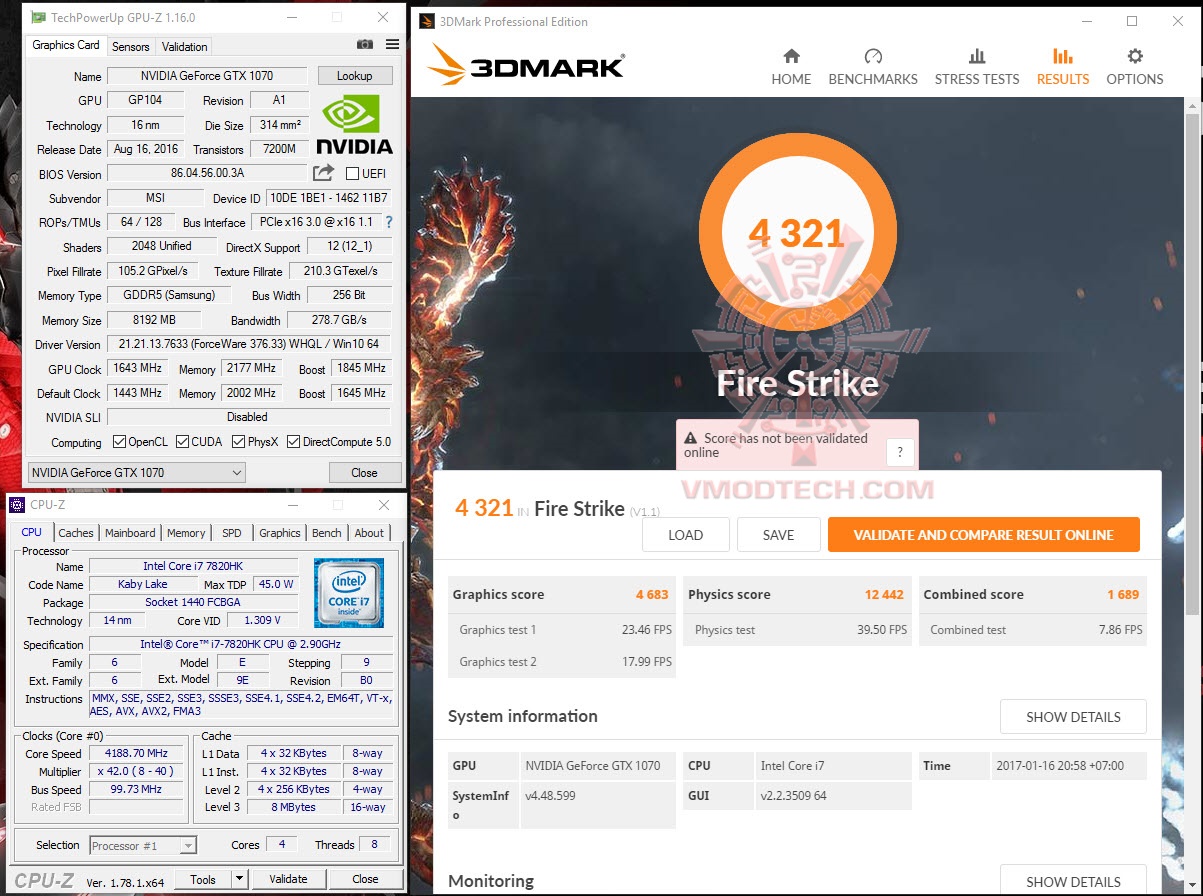Click Validate and Compare Result Online
Image resolution: width=1203 pixels, height=896 pixels.
click(983, 535)
